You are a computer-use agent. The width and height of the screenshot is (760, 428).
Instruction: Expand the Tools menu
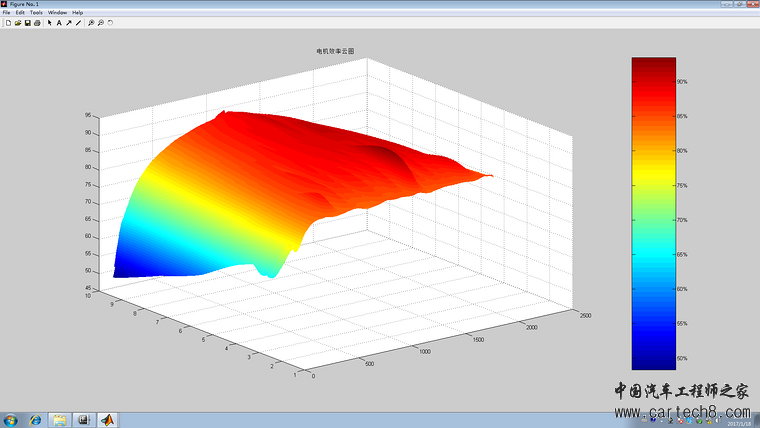[36, 12]
